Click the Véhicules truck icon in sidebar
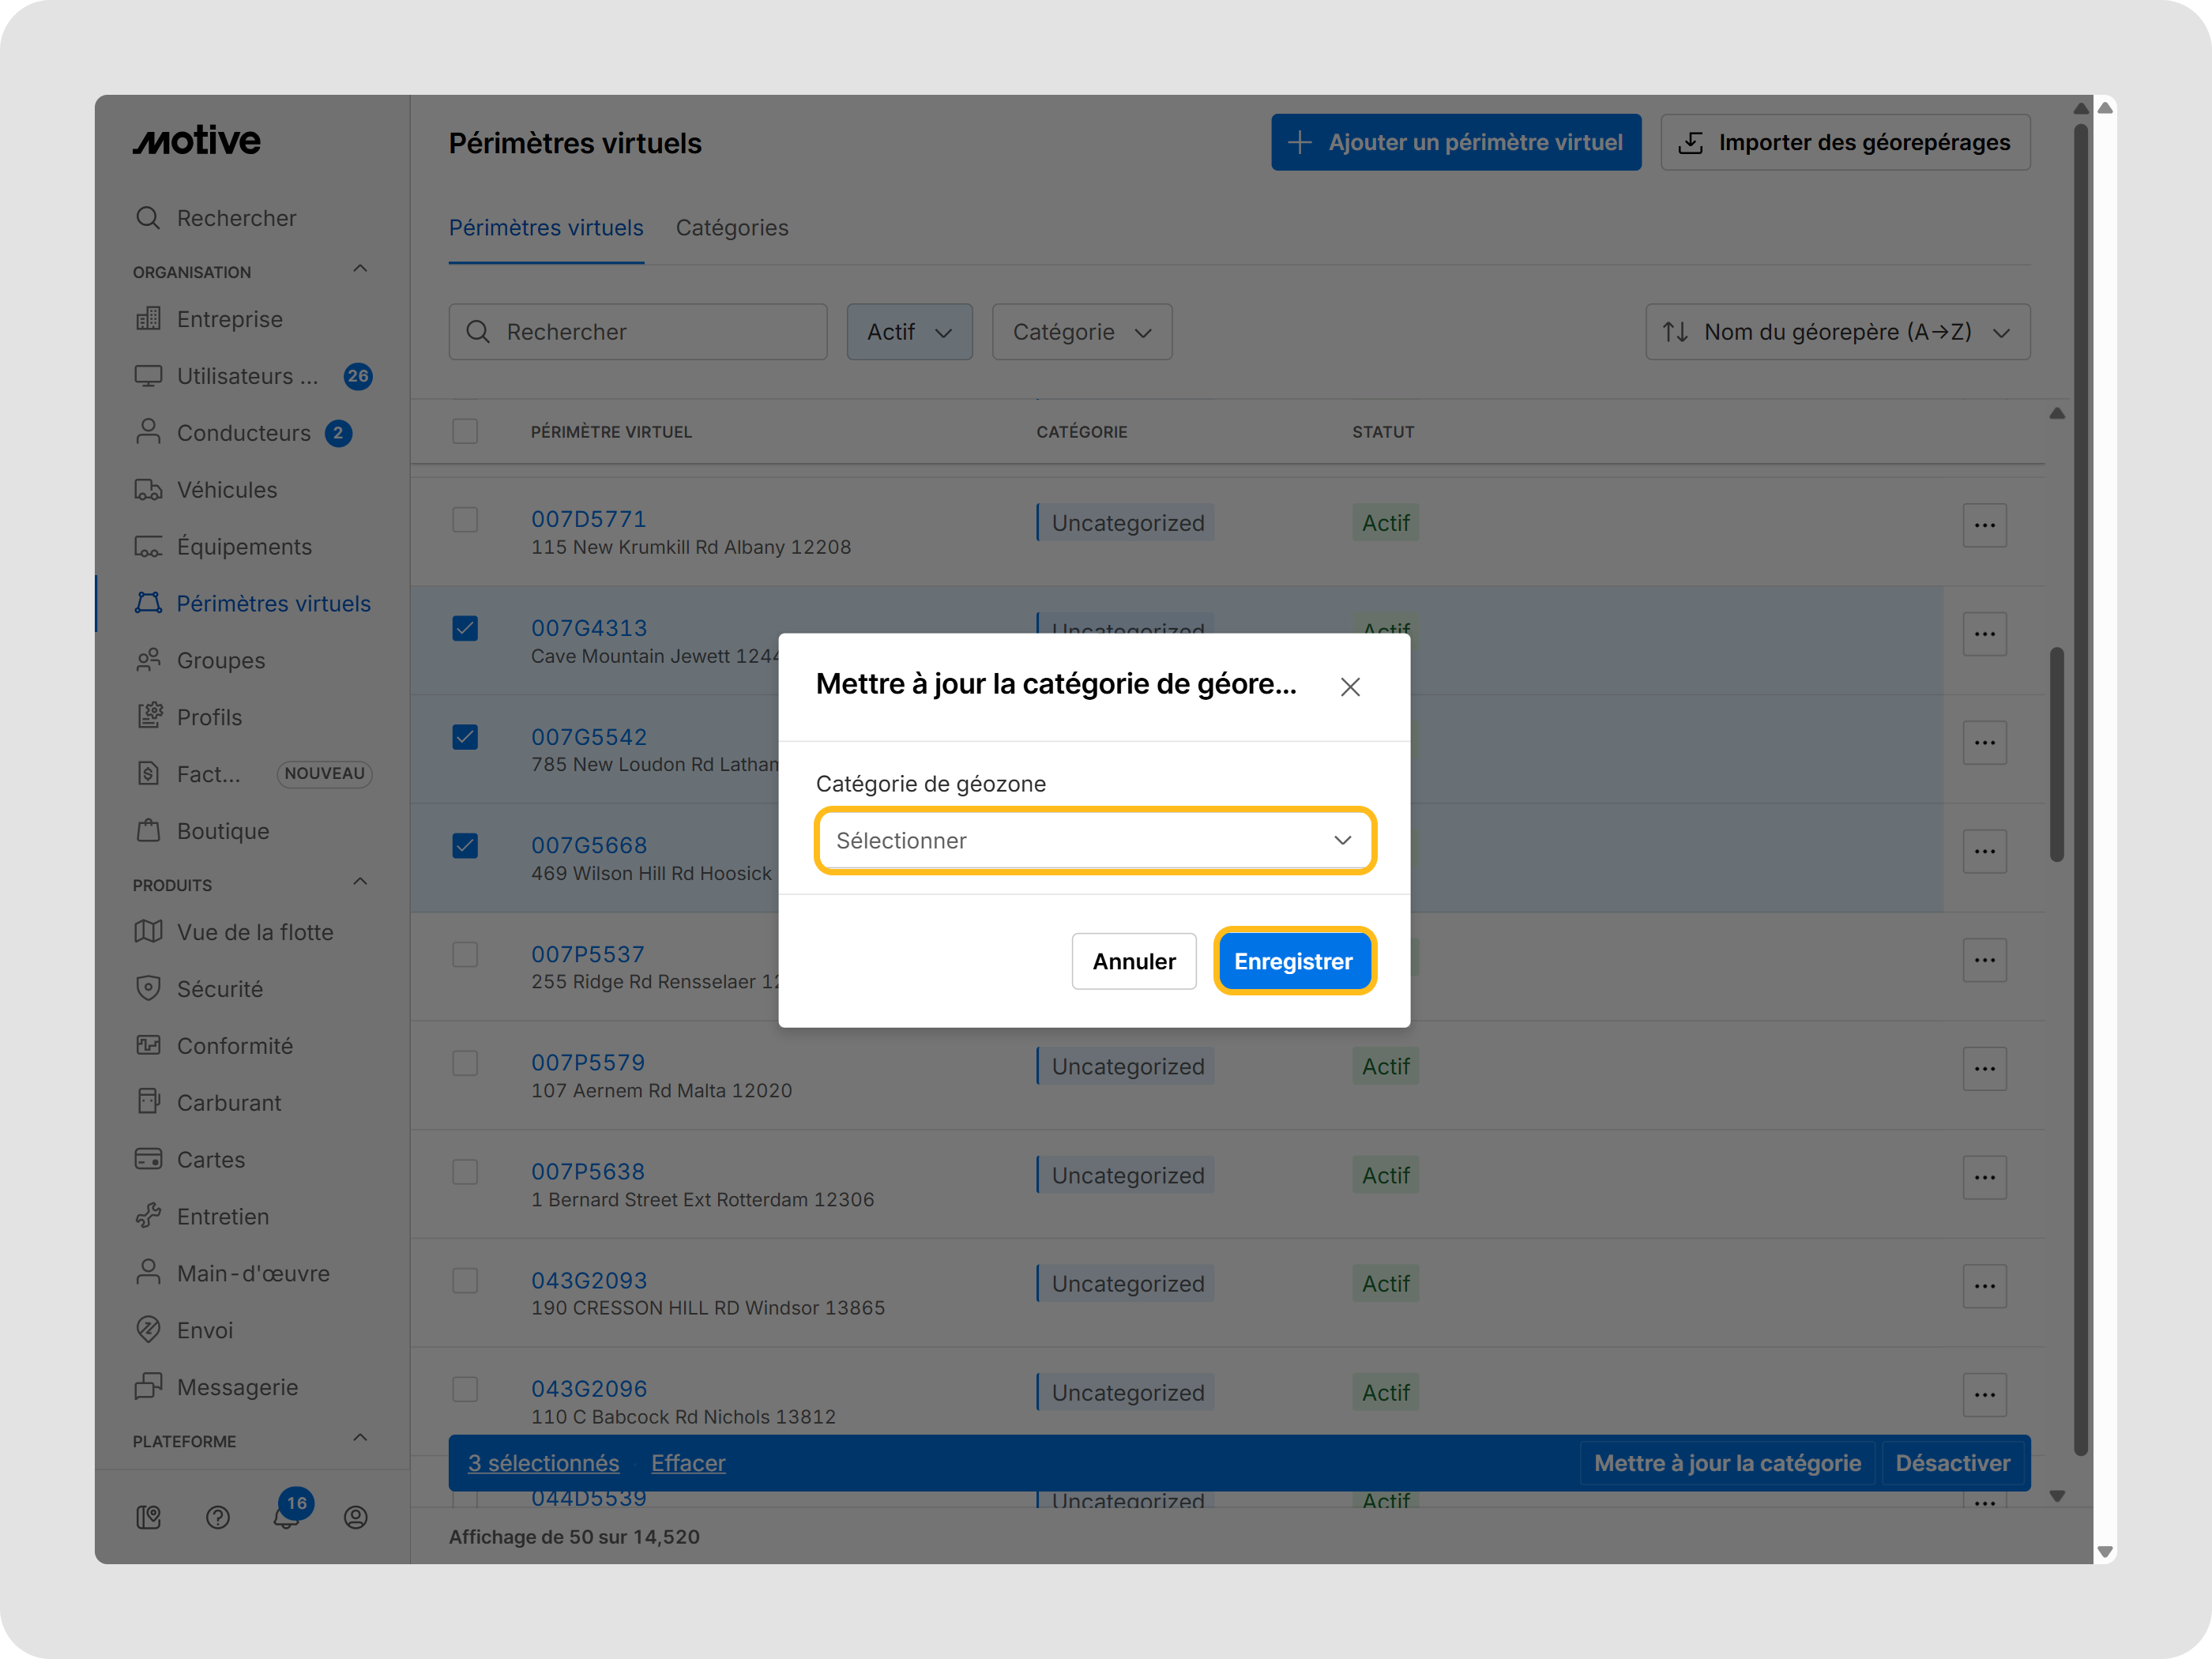2212x1659 pixels. (148, 490)
